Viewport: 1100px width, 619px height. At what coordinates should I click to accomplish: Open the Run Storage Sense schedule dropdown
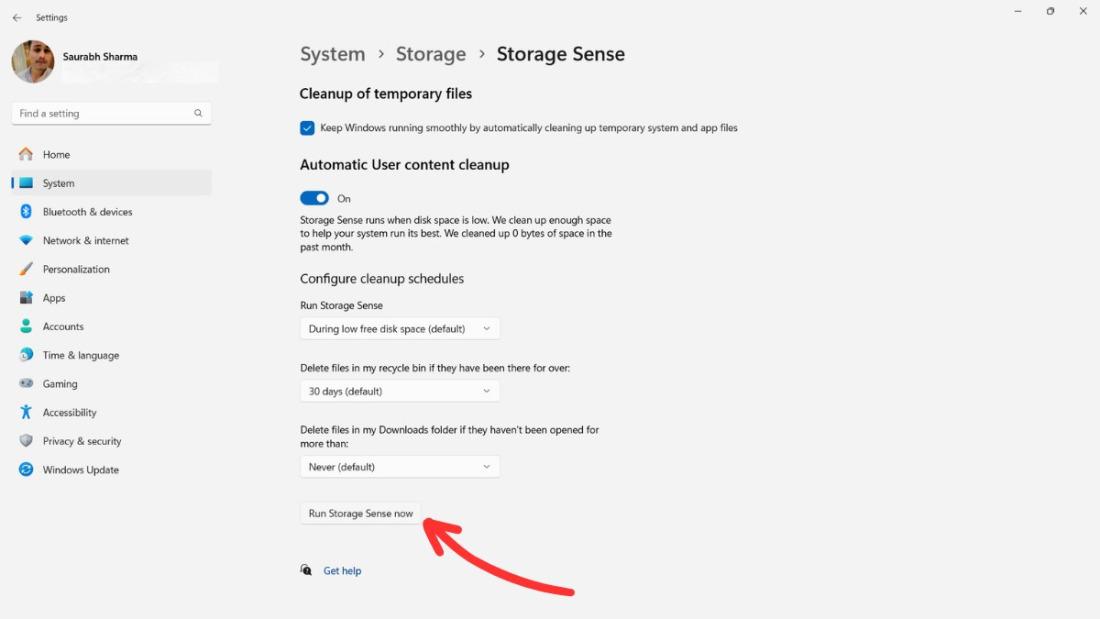(399, 328)
